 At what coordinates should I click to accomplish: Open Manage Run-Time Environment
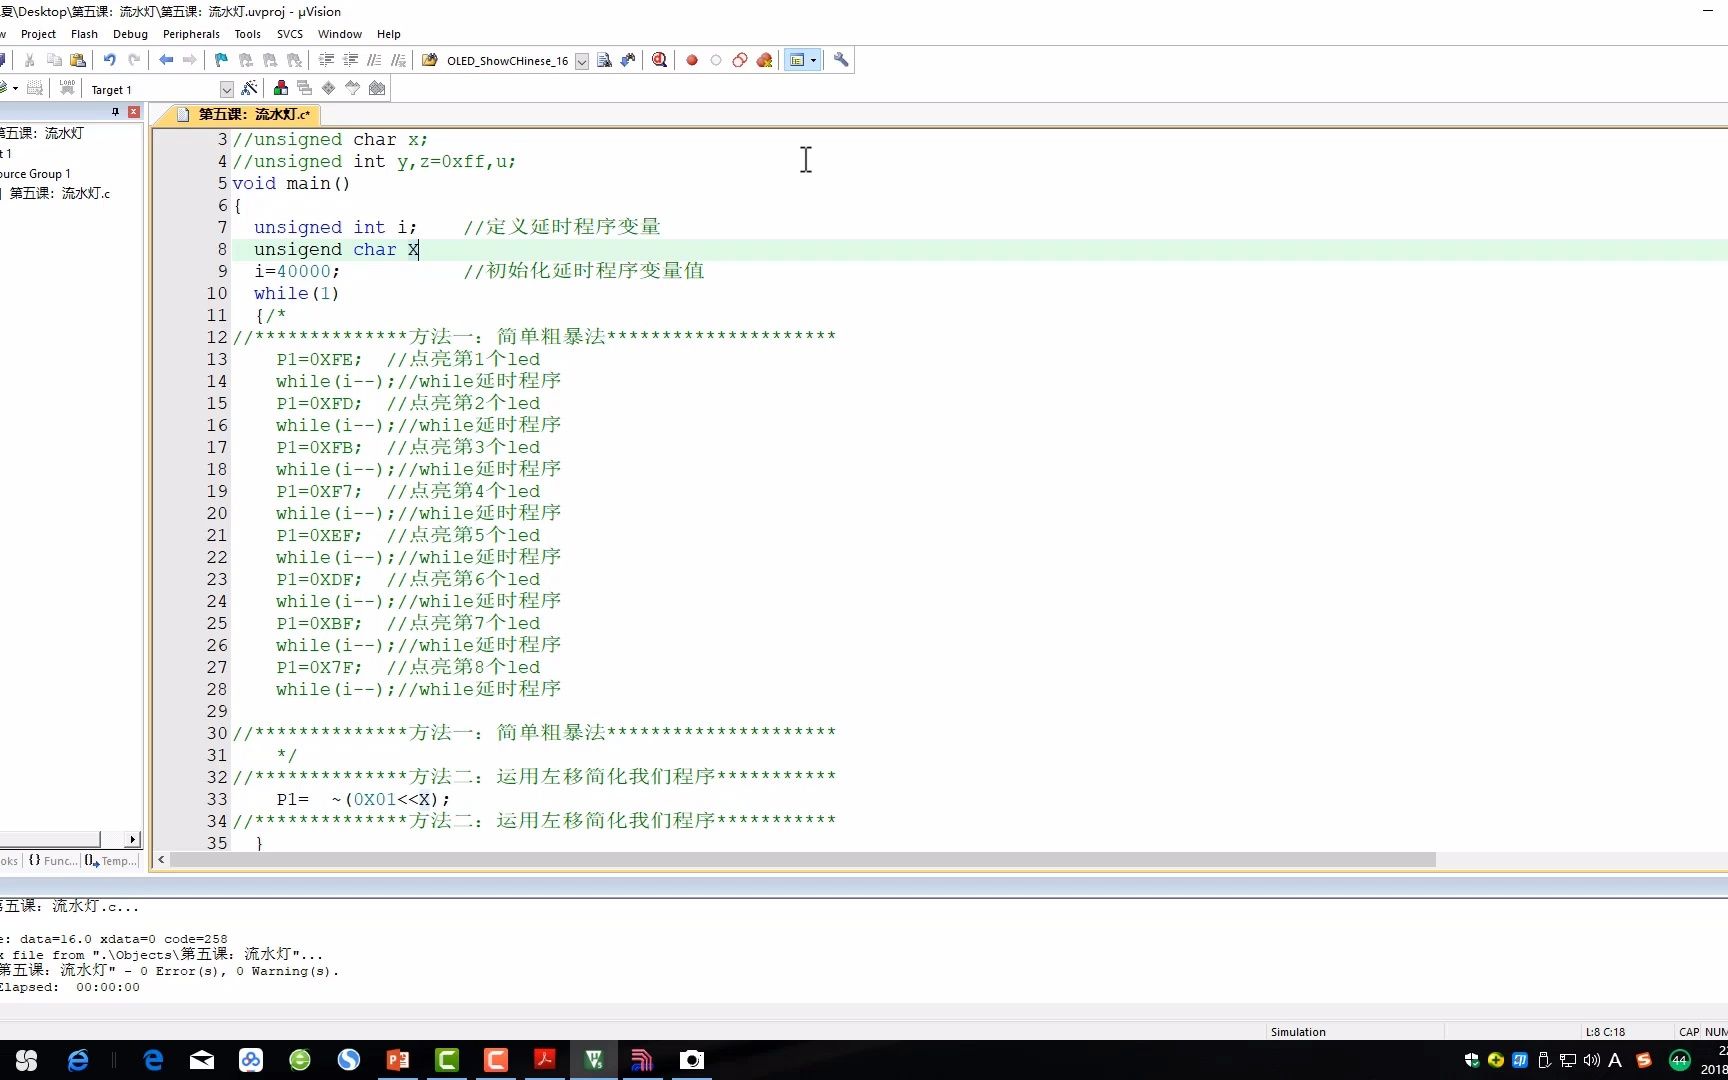(328, 88)
